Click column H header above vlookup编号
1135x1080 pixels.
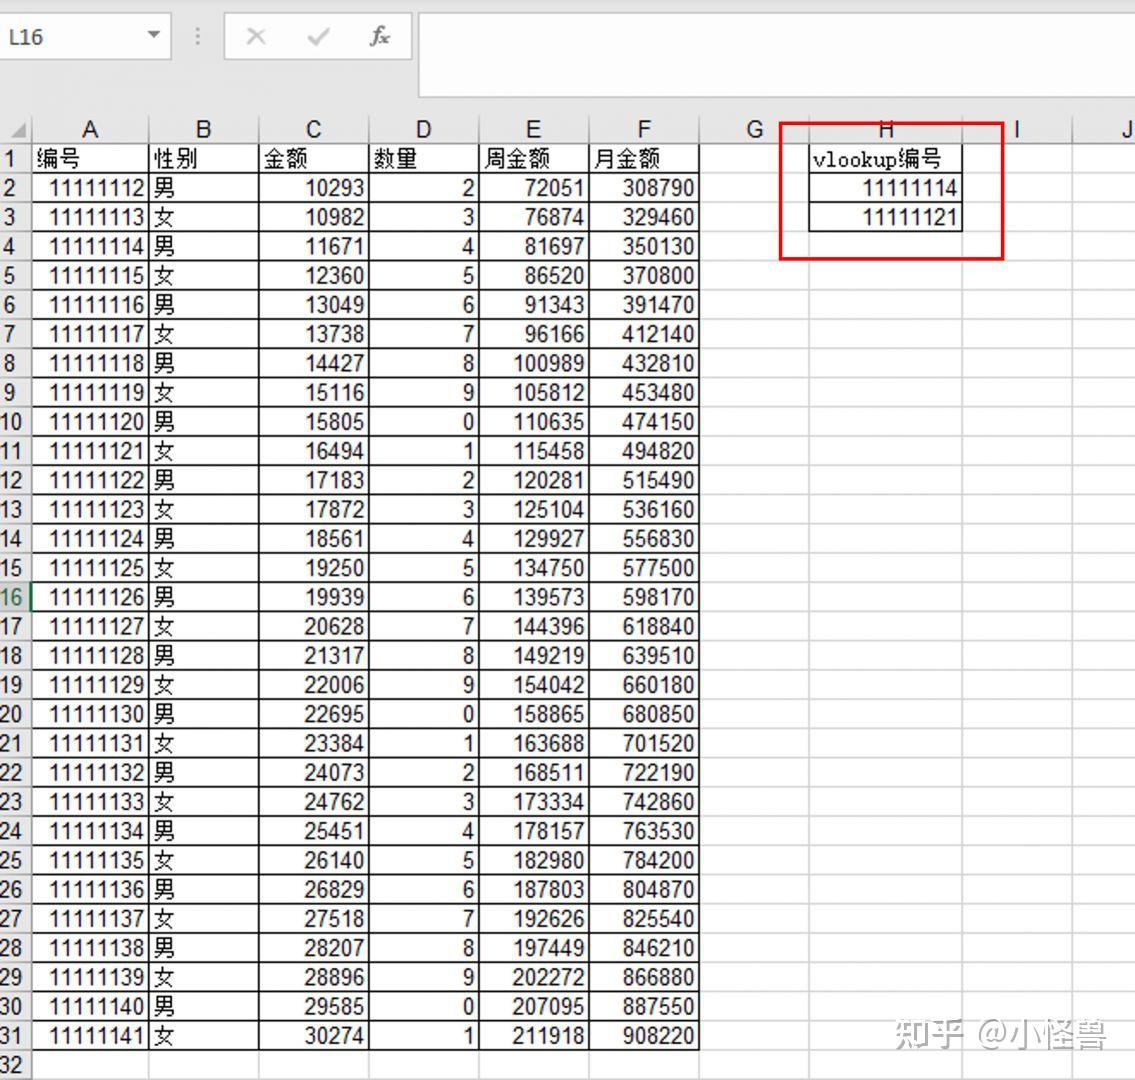[885, 129]
